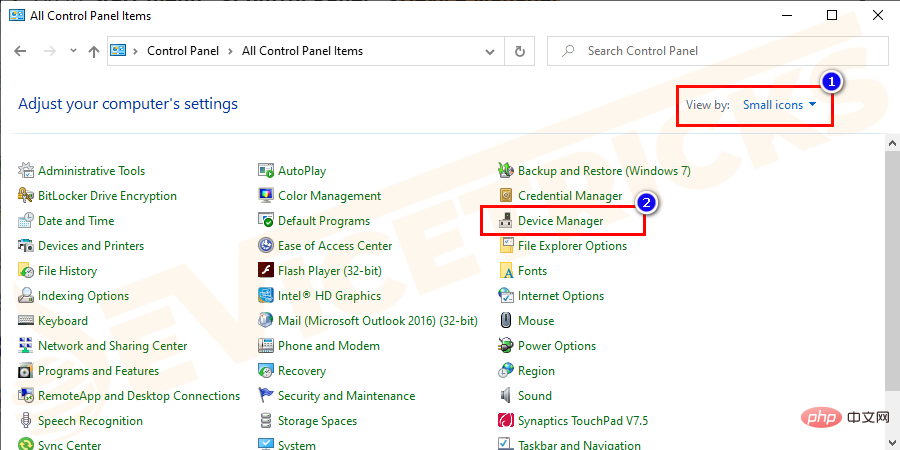Refresh the Control Panel view

(519, 51)
